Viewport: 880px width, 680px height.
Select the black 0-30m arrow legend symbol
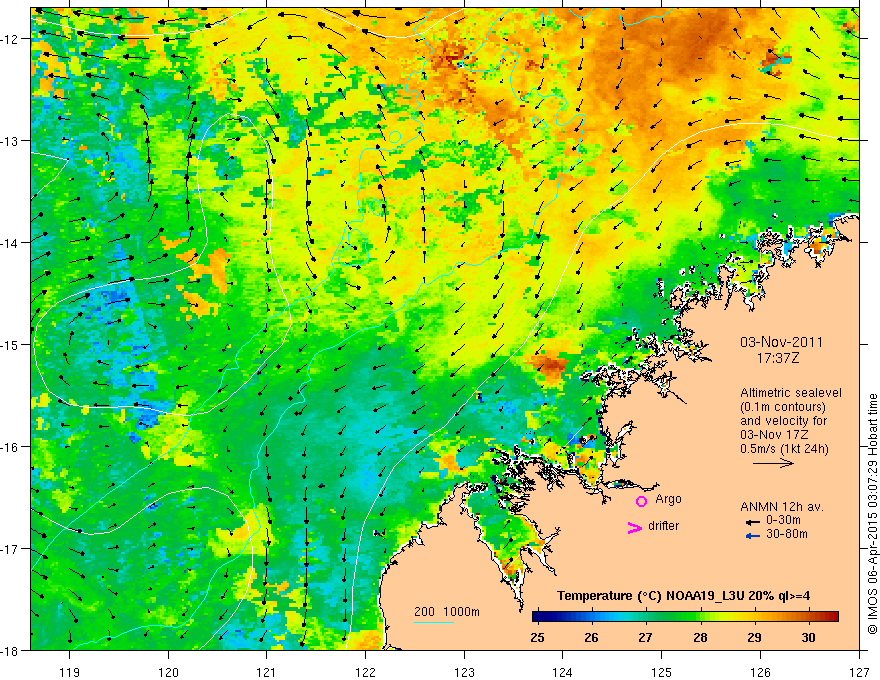pos(753,522)
